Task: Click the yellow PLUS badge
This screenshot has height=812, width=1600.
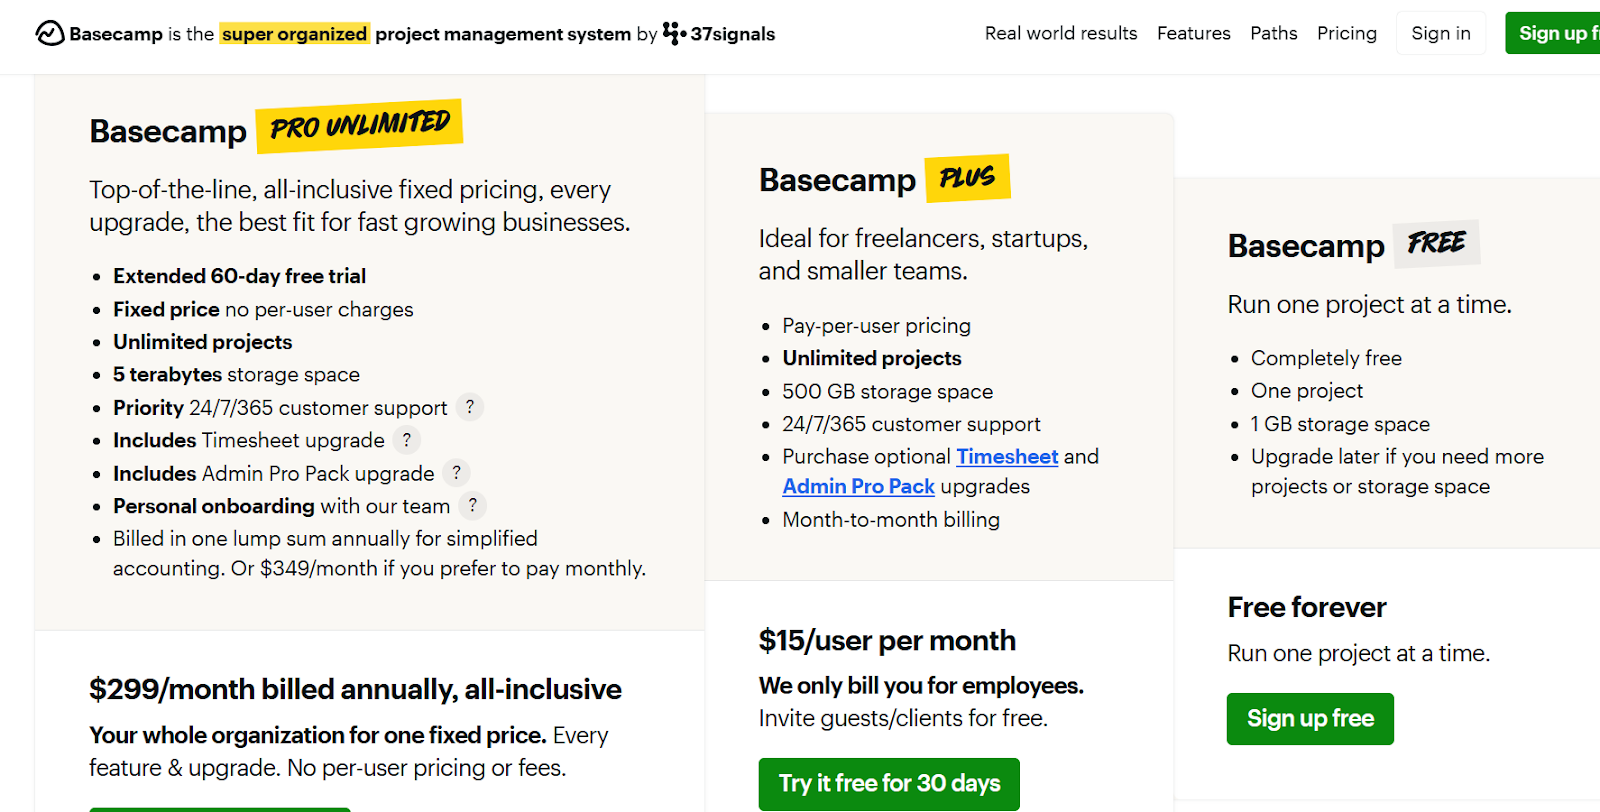Action: (x=967, y=178)
